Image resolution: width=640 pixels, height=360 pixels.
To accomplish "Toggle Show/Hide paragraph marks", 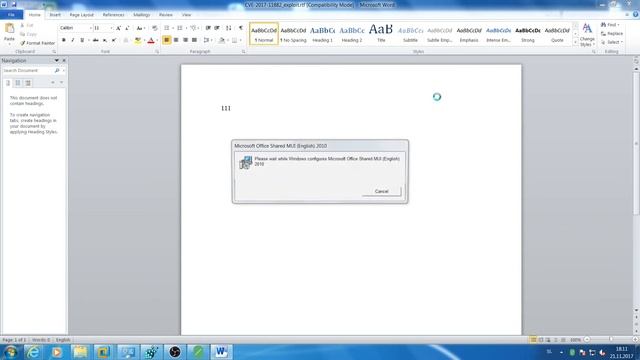I will click(x=241, y=28).
